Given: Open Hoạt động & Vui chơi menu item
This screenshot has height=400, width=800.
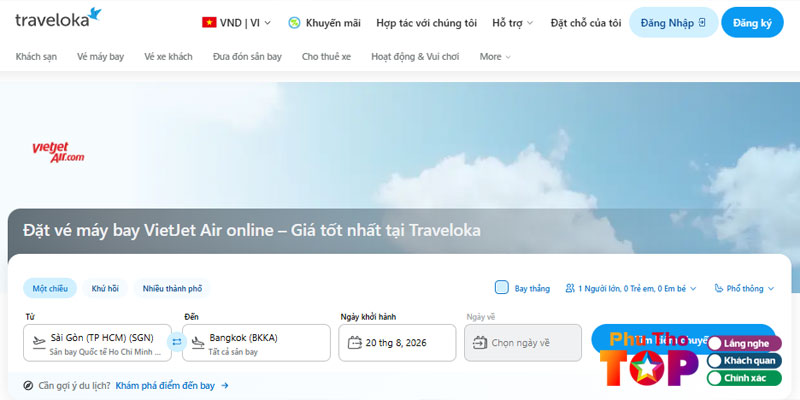Looking at the screenshot, I should click(415, 57).
